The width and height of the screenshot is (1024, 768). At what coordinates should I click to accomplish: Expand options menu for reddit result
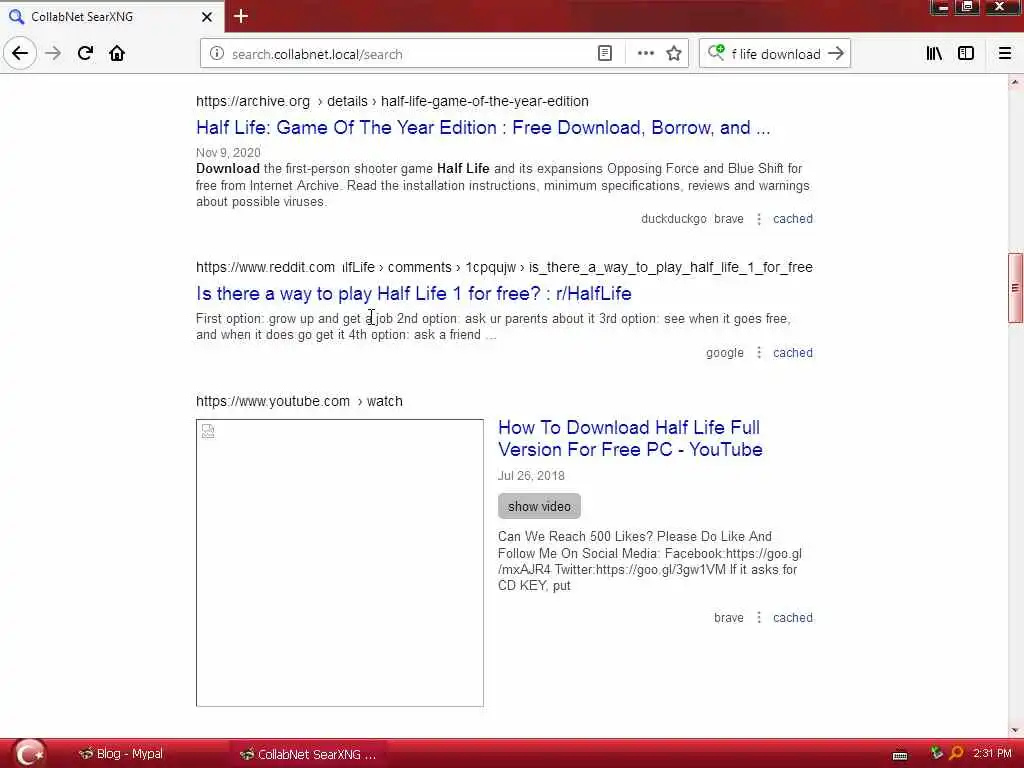point(759,353)
